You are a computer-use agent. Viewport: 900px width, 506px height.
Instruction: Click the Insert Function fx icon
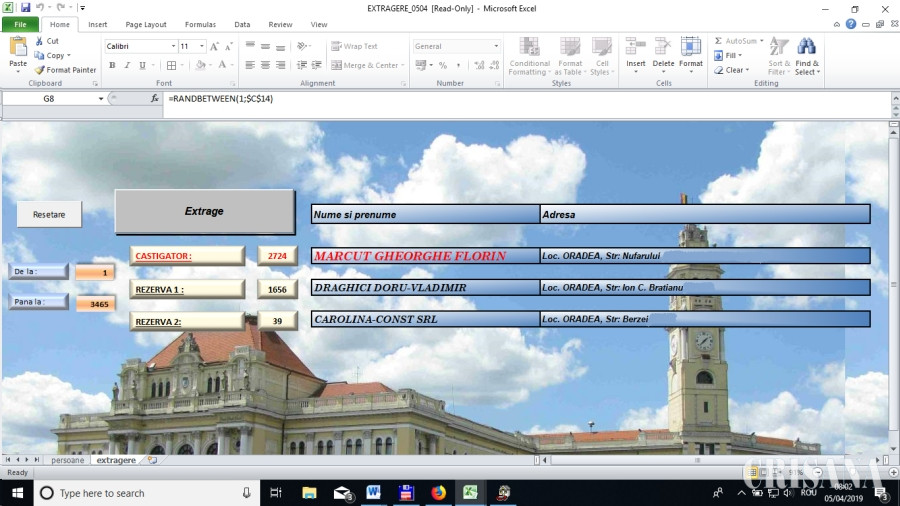154,99
